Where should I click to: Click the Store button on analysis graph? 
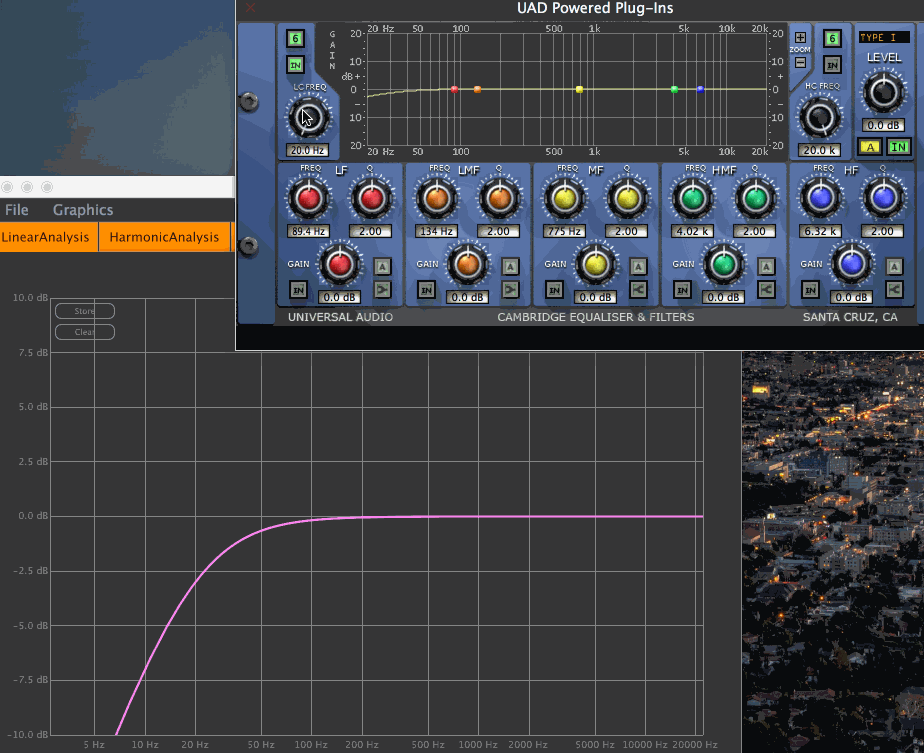(85, 311)
